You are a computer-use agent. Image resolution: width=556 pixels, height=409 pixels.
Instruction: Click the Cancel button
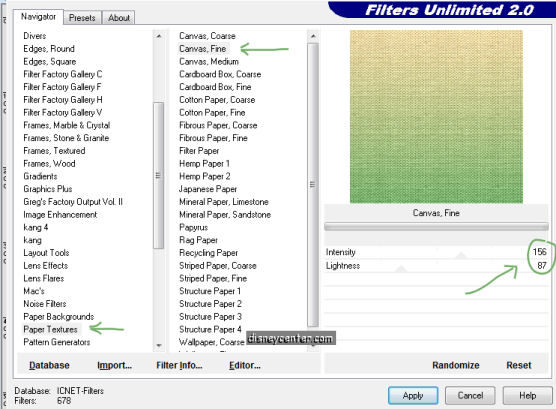point(470,395)
